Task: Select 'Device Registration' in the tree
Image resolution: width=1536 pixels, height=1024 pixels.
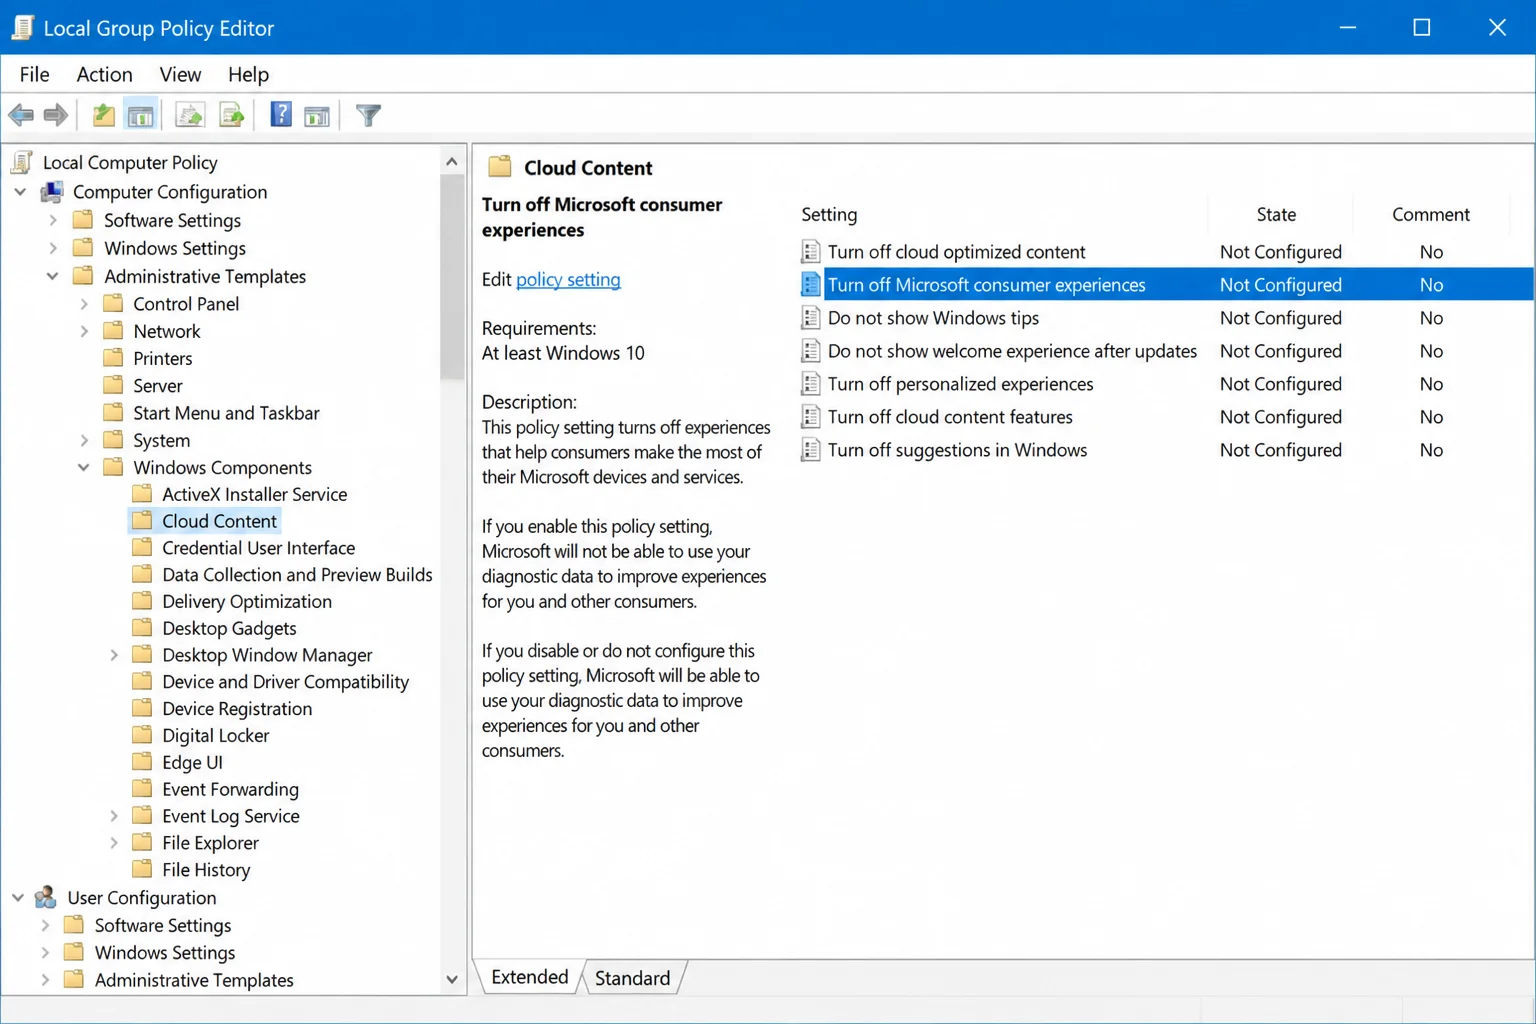Action: pyautogui.click(x=237, y=708)
